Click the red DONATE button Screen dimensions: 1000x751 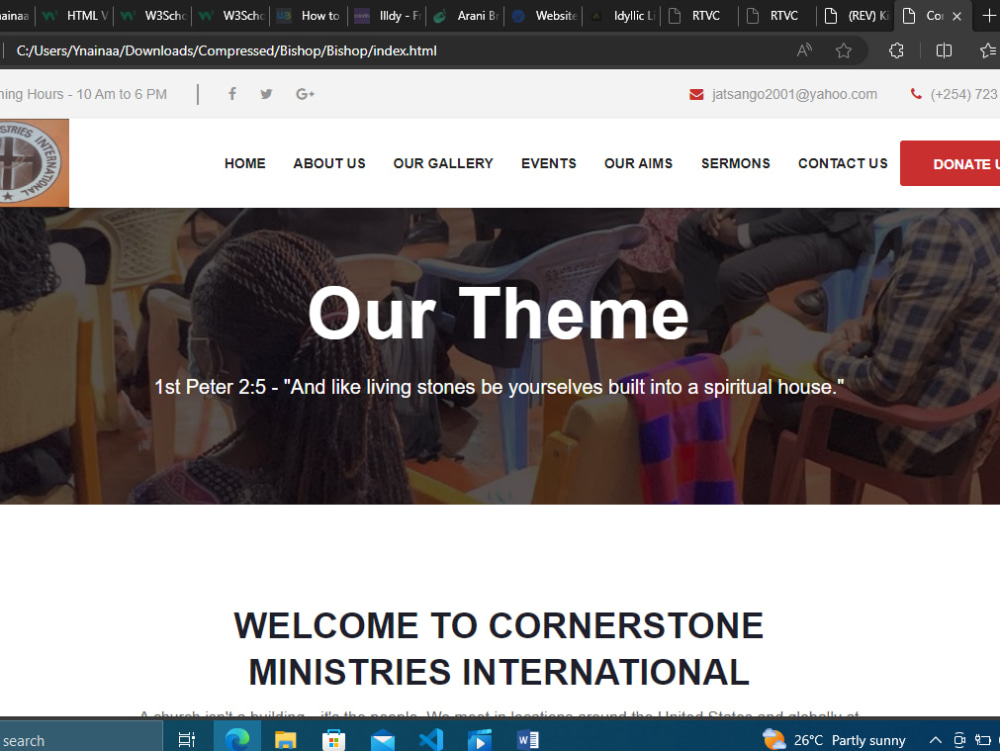950,163
